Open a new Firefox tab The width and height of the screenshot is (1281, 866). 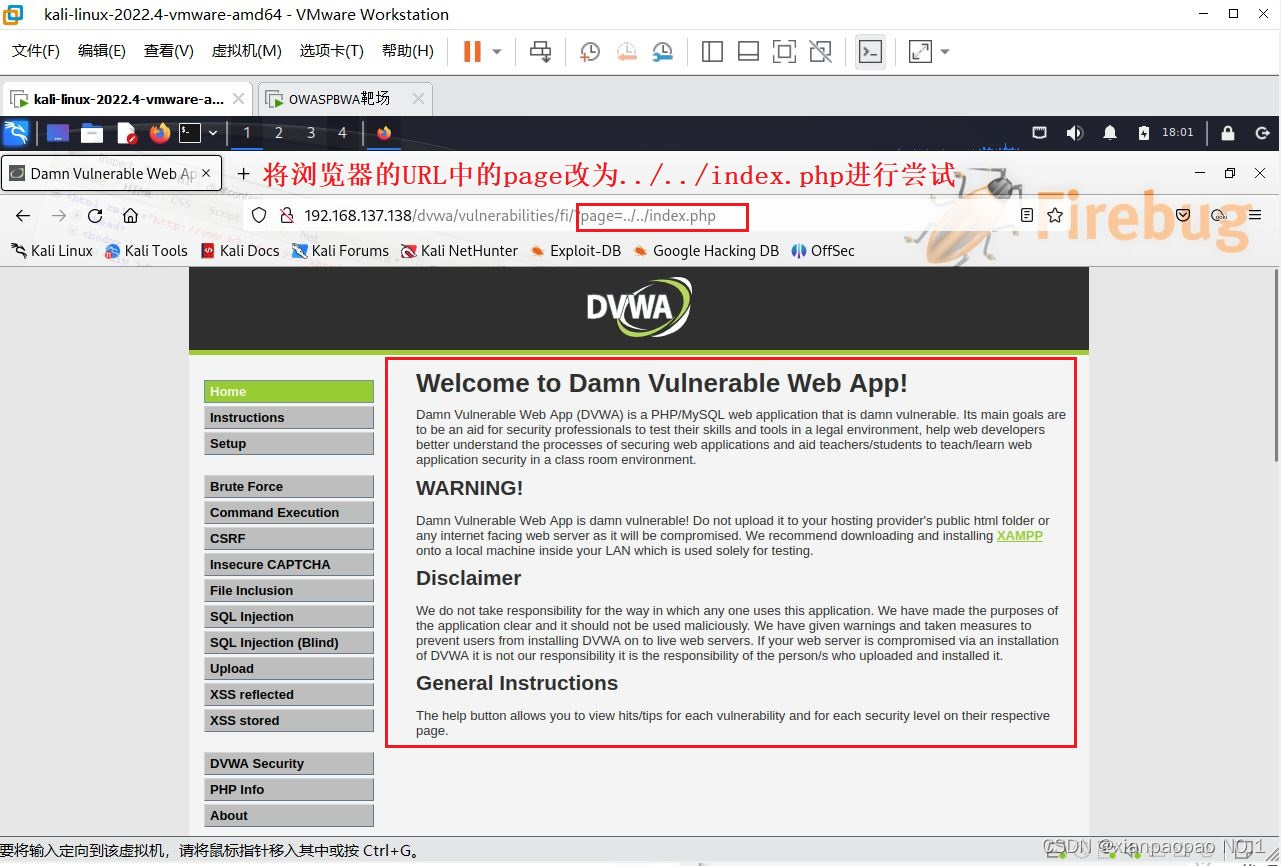(x=243, y=174)
